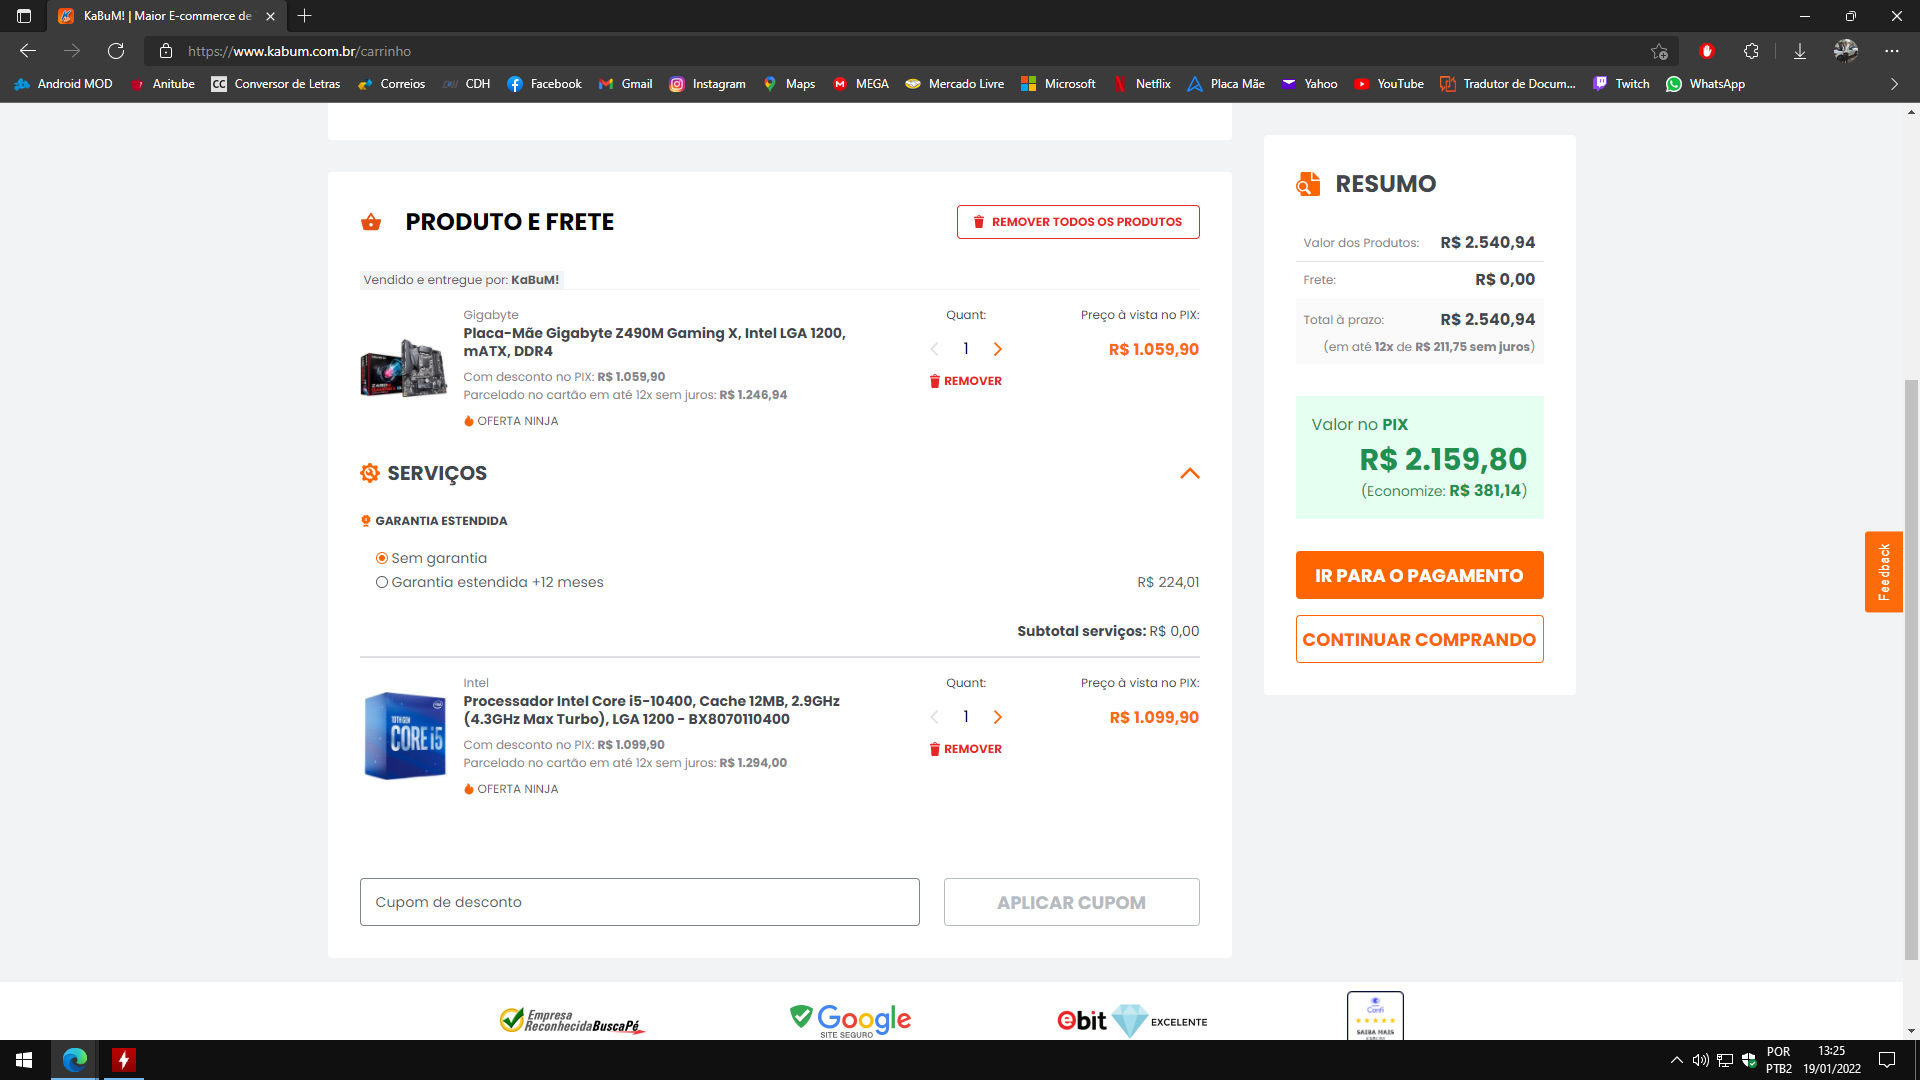Open the Netflix bookmark
This screenshot has width=1920, height=1080.
1142,84
